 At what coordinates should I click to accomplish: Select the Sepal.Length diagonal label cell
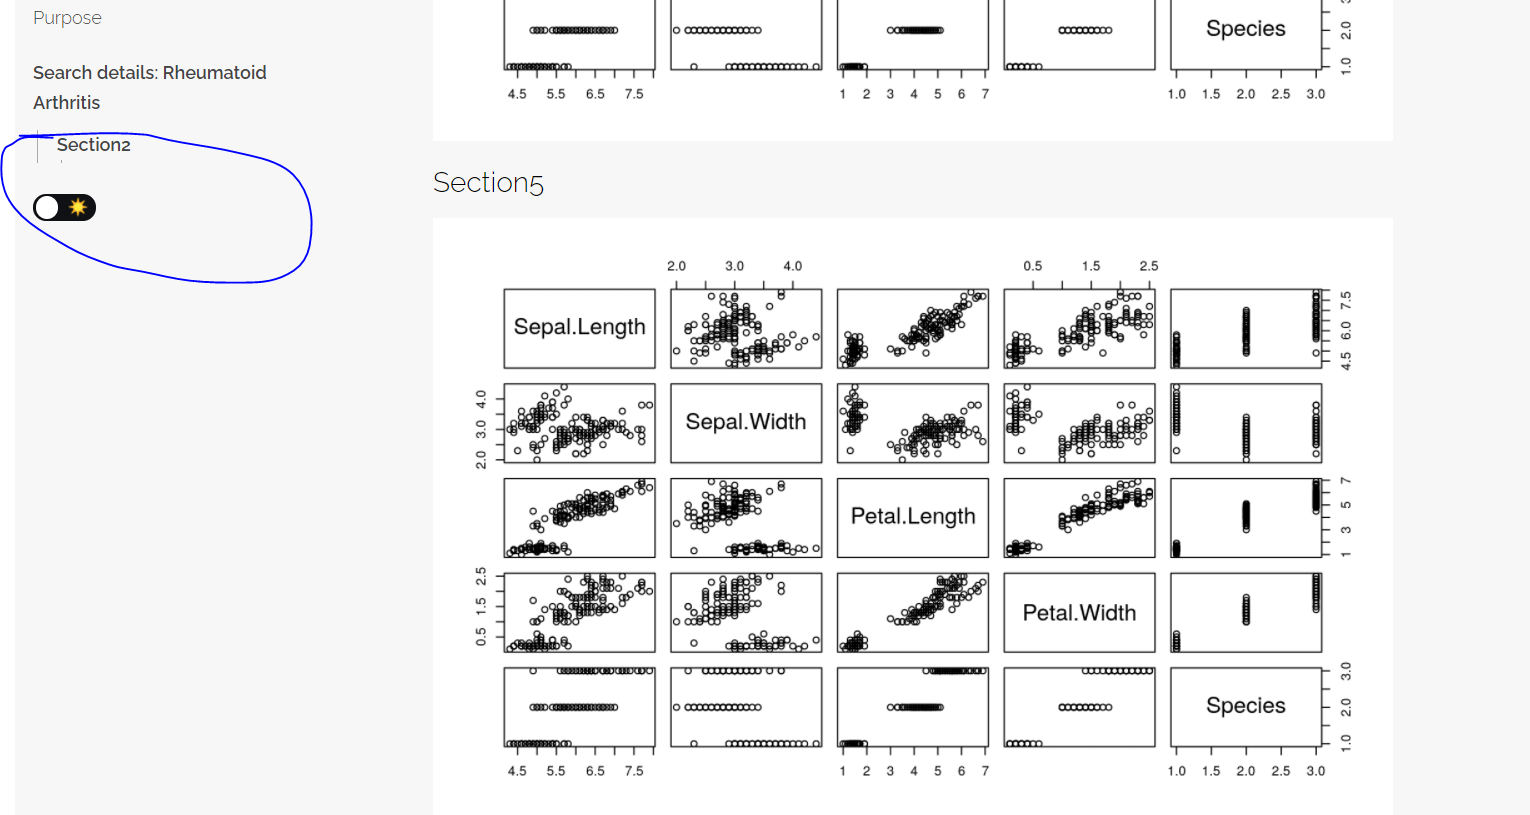(x=579, y=328)
